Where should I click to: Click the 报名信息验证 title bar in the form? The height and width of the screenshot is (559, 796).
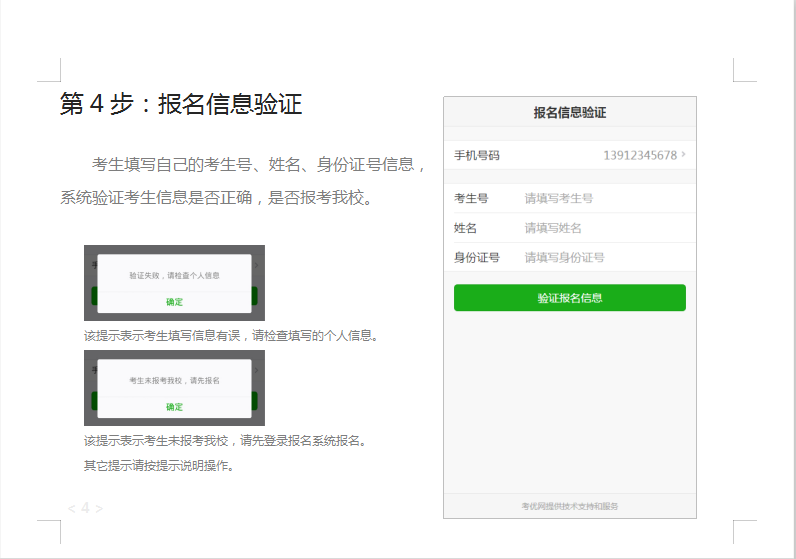click(x=569, y=112)
